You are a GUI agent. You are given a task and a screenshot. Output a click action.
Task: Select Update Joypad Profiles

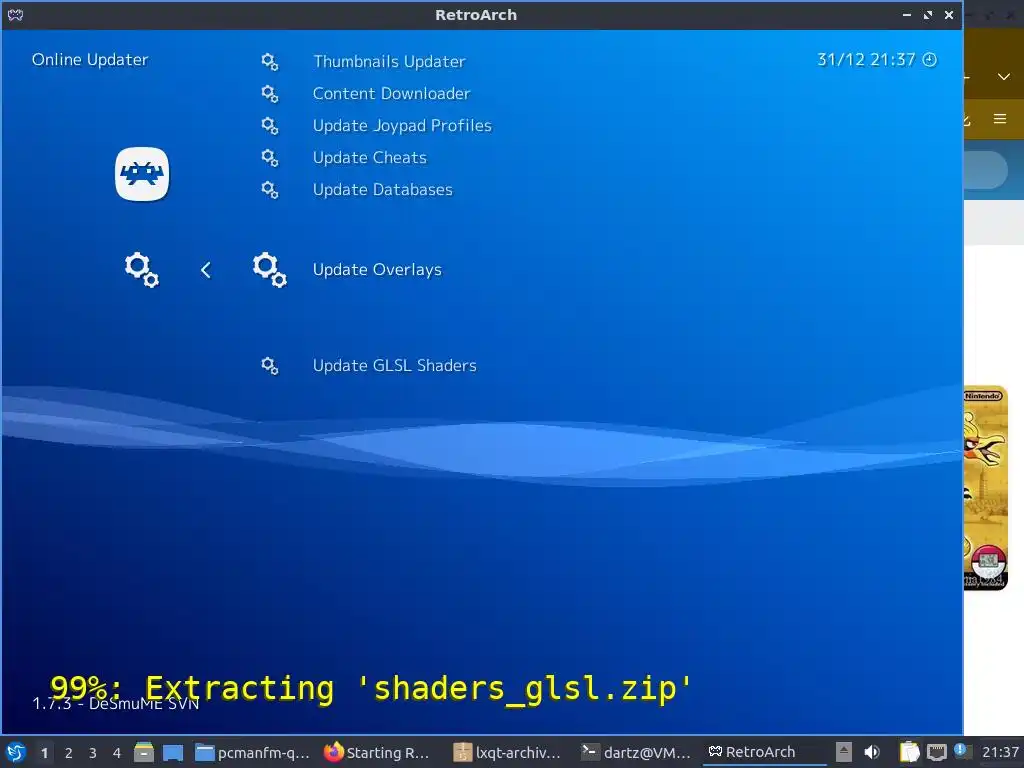pyautogui.click(x=402, y=125)
